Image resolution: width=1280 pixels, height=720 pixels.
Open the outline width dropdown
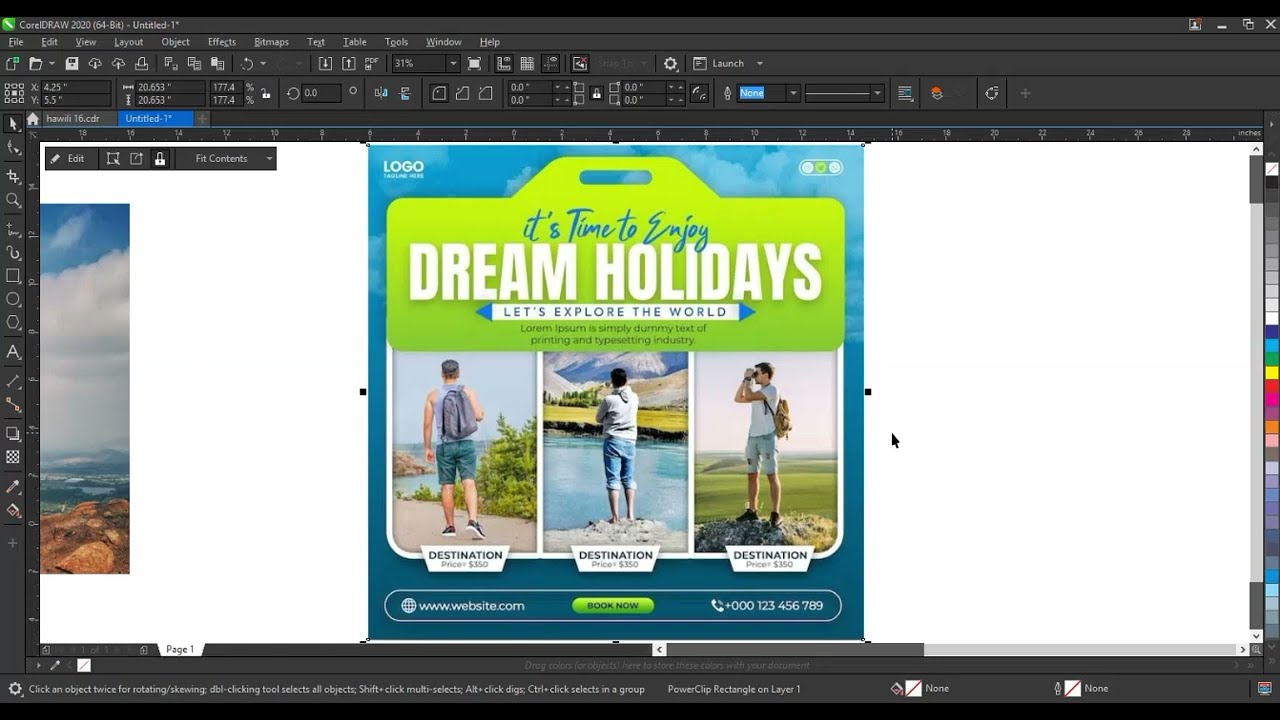pos(793,93)
